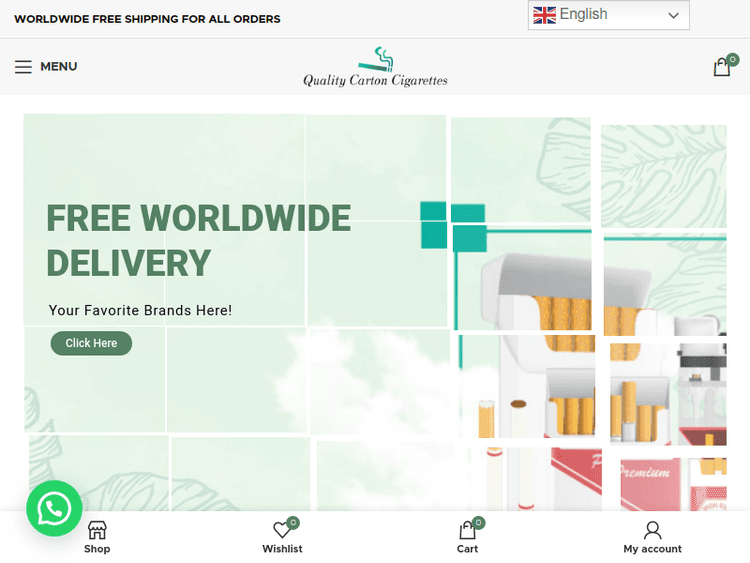Open the Wishlist heart icon
This screenshot has width=750, height=563.
(x=282, y=530)
